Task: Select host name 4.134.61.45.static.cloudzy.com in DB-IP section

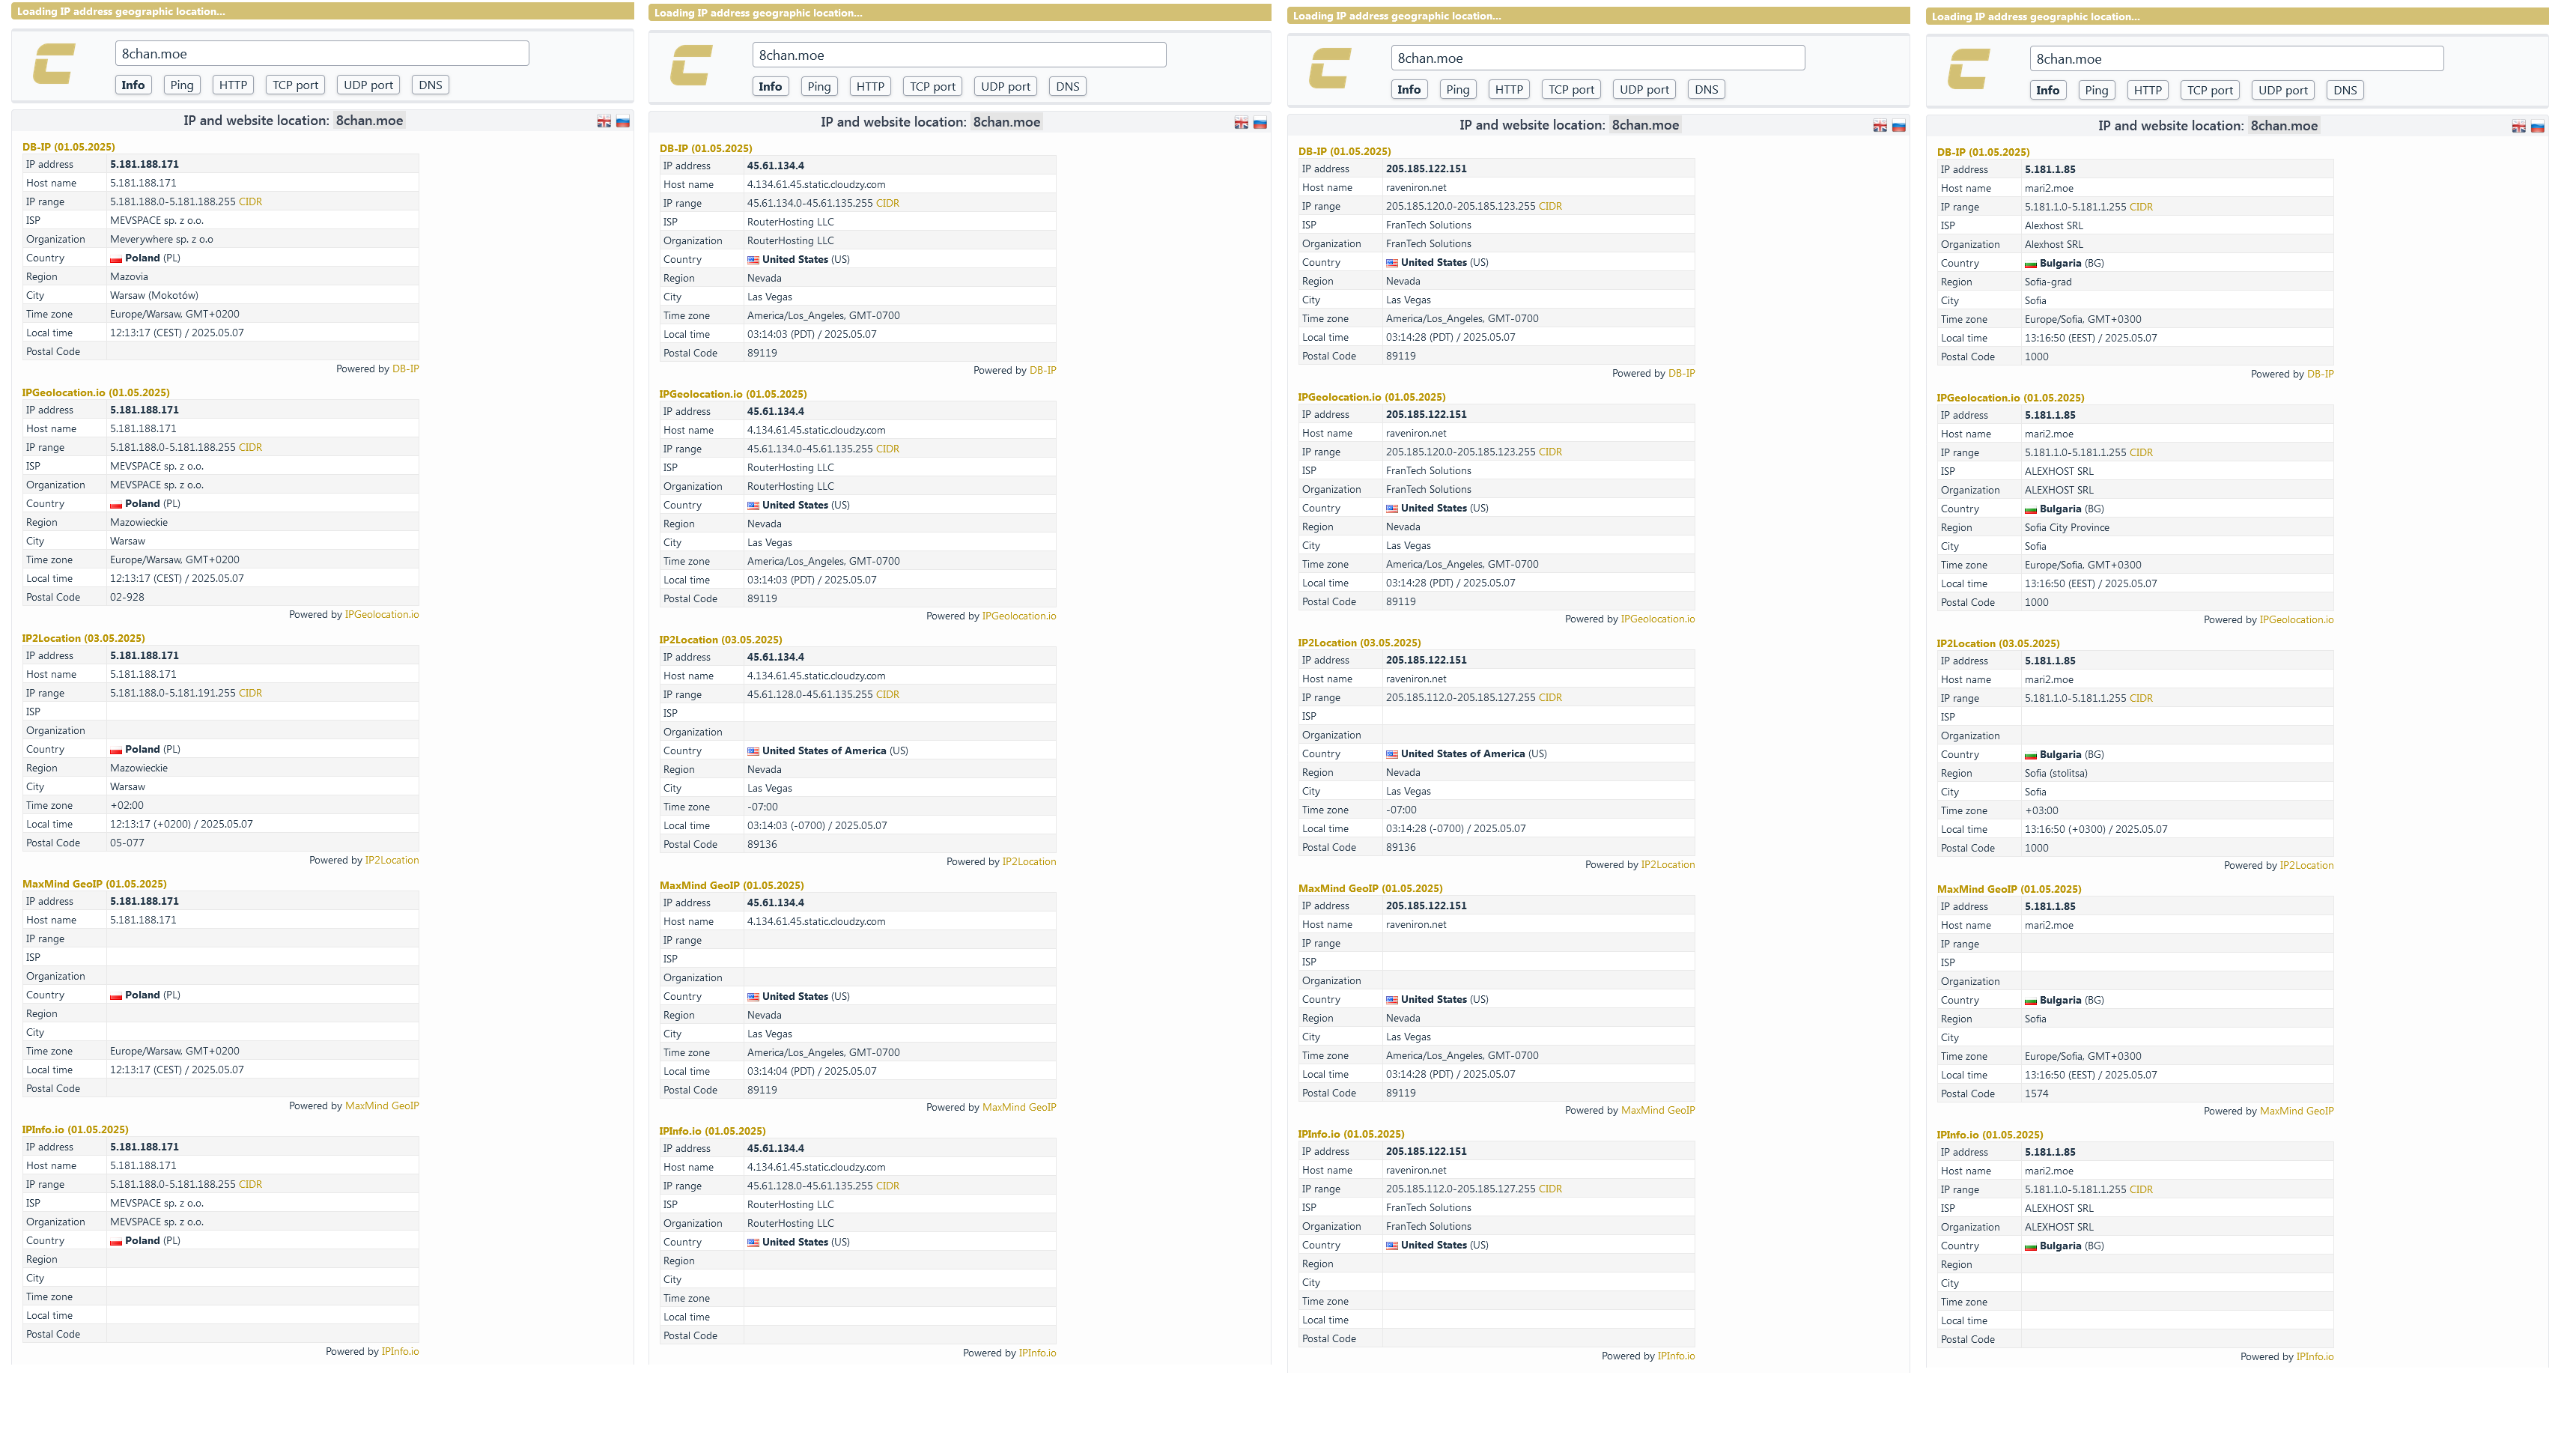Action: 816,185
